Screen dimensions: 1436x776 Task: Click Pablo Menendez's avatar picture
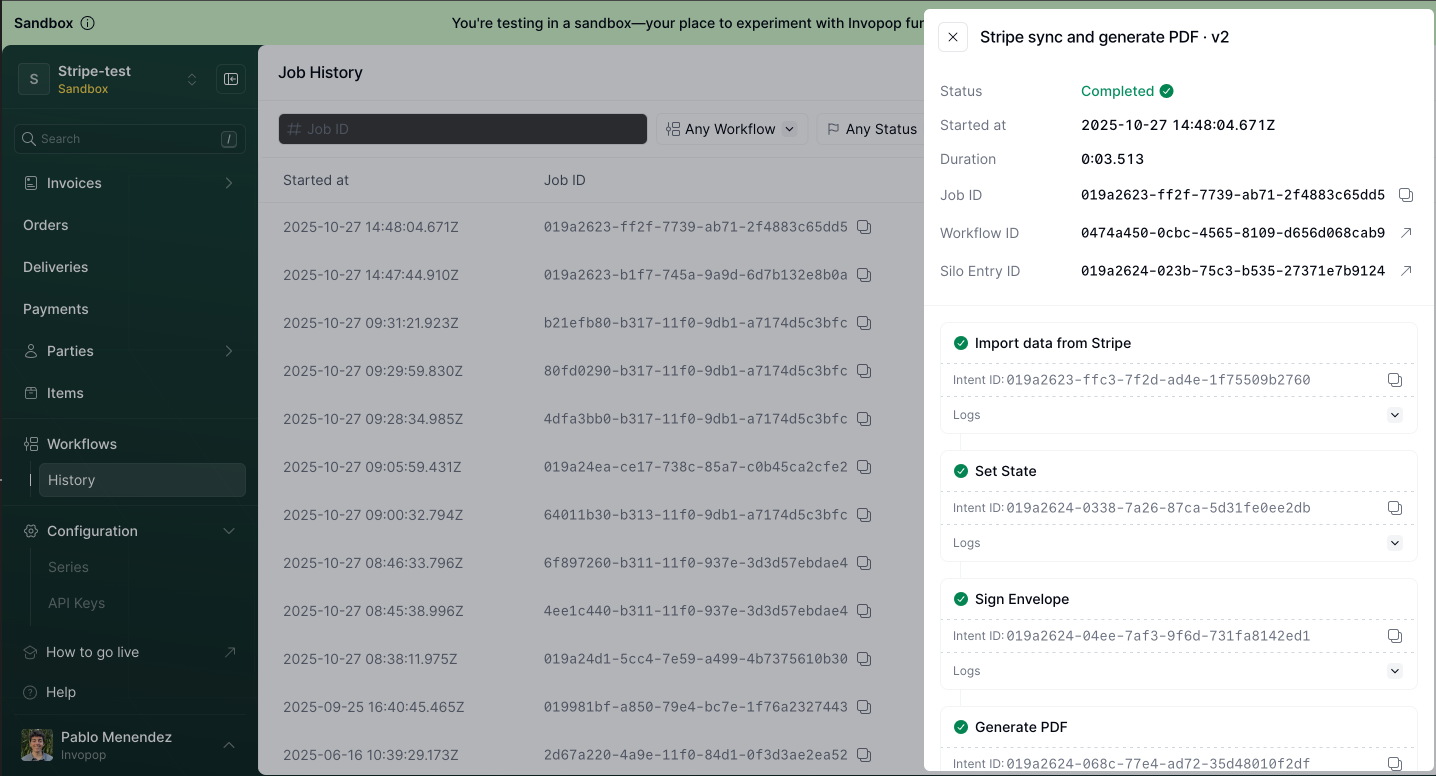(37, 745)
